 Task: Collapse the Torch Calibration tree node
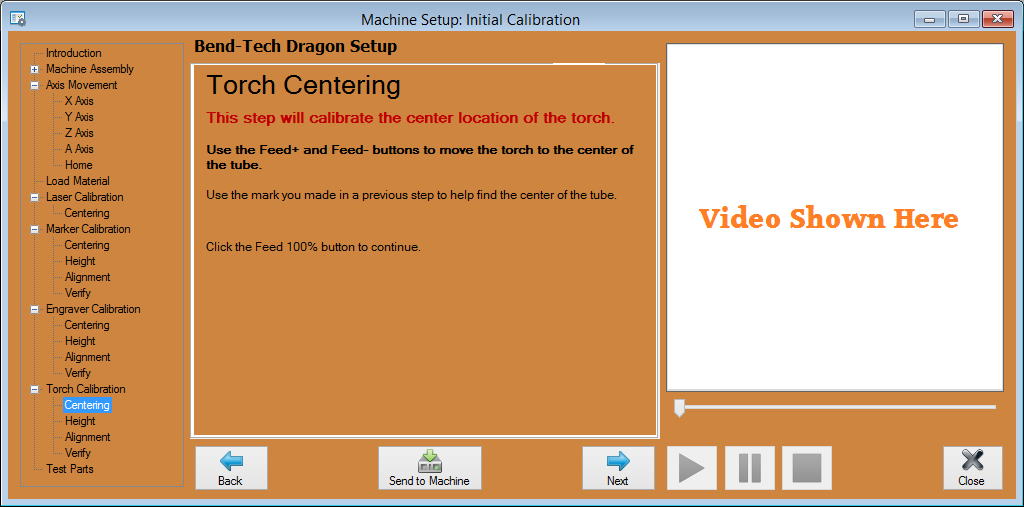click(35, 389)
